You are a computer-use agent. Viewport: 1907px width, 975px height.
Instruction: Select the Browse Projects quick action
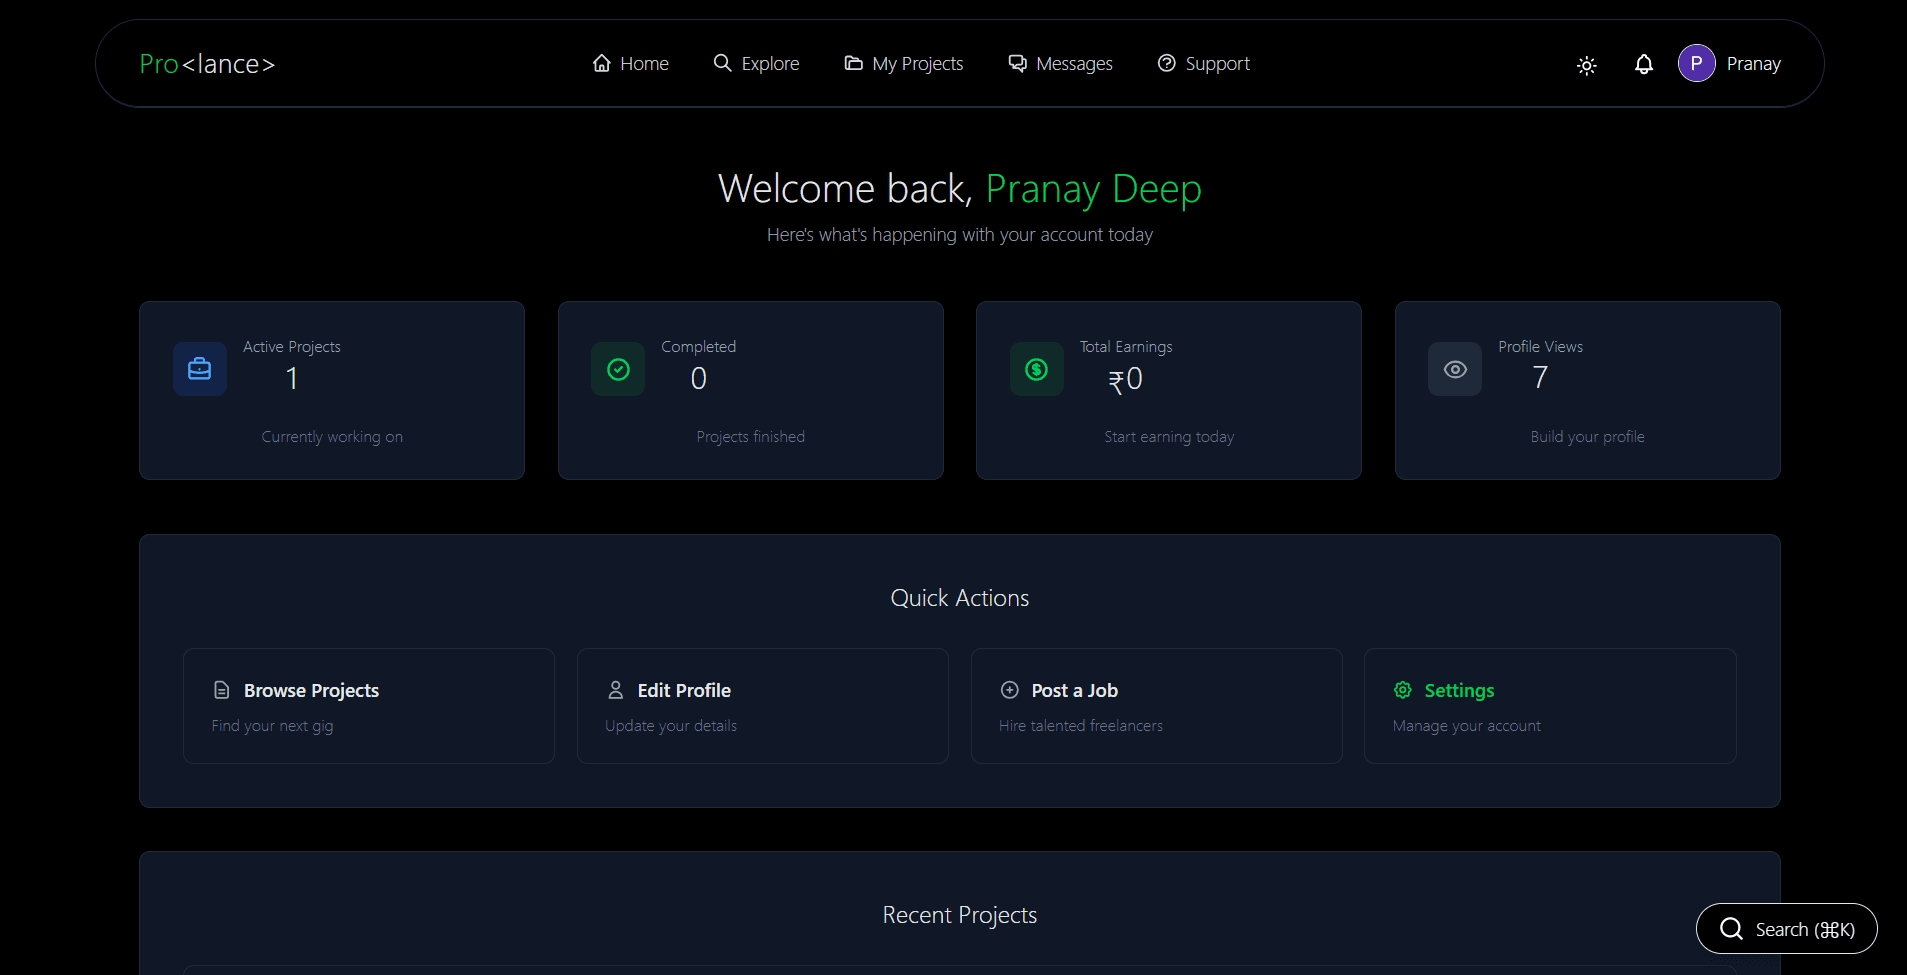[x=368, y=706]
